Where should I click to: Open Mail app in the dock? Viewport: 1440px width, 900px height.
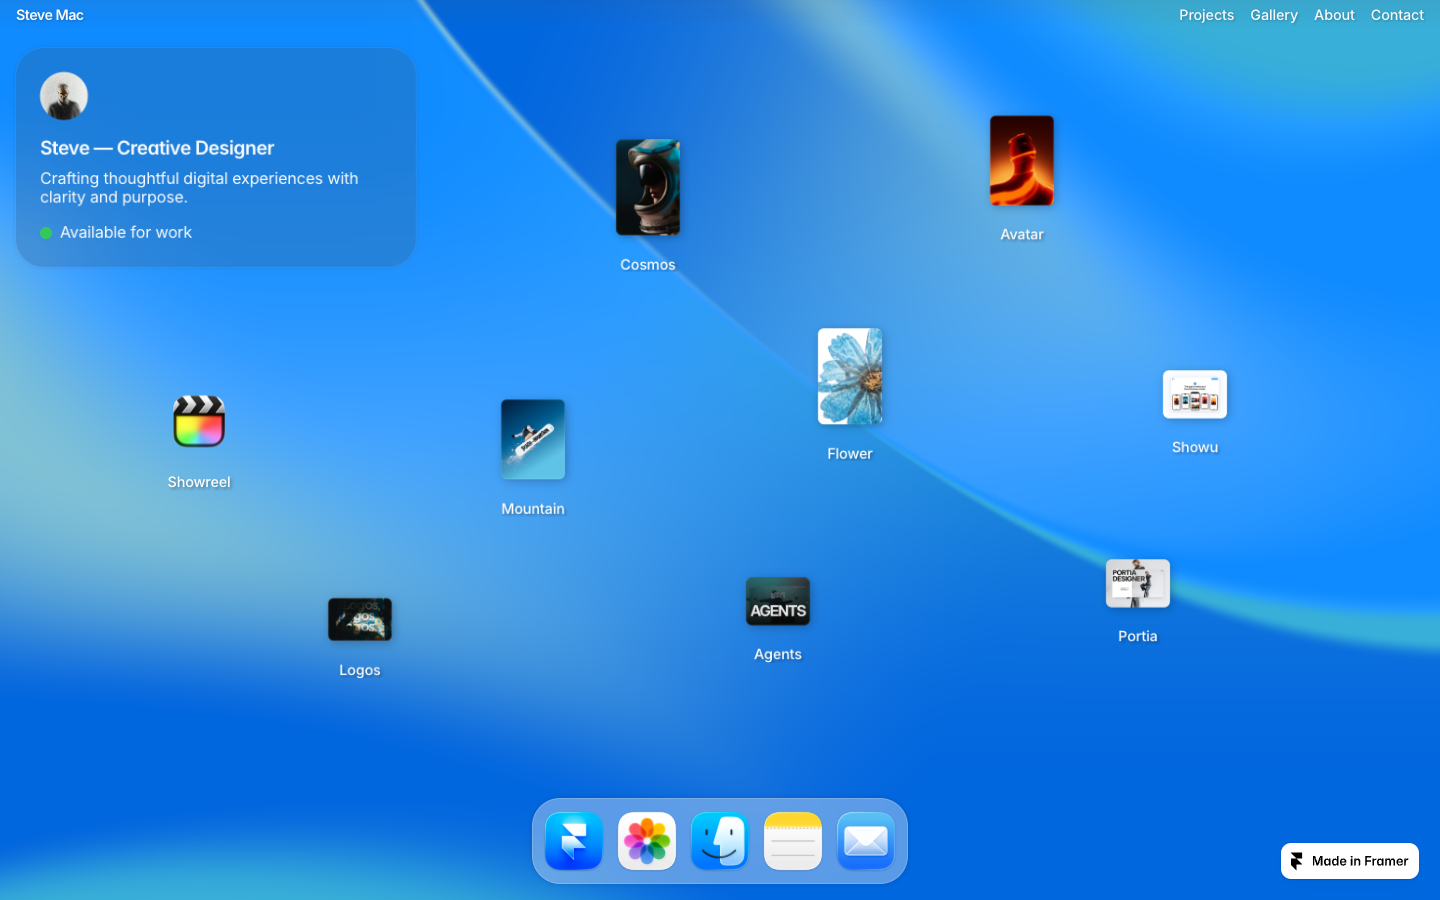pos(866,841)
